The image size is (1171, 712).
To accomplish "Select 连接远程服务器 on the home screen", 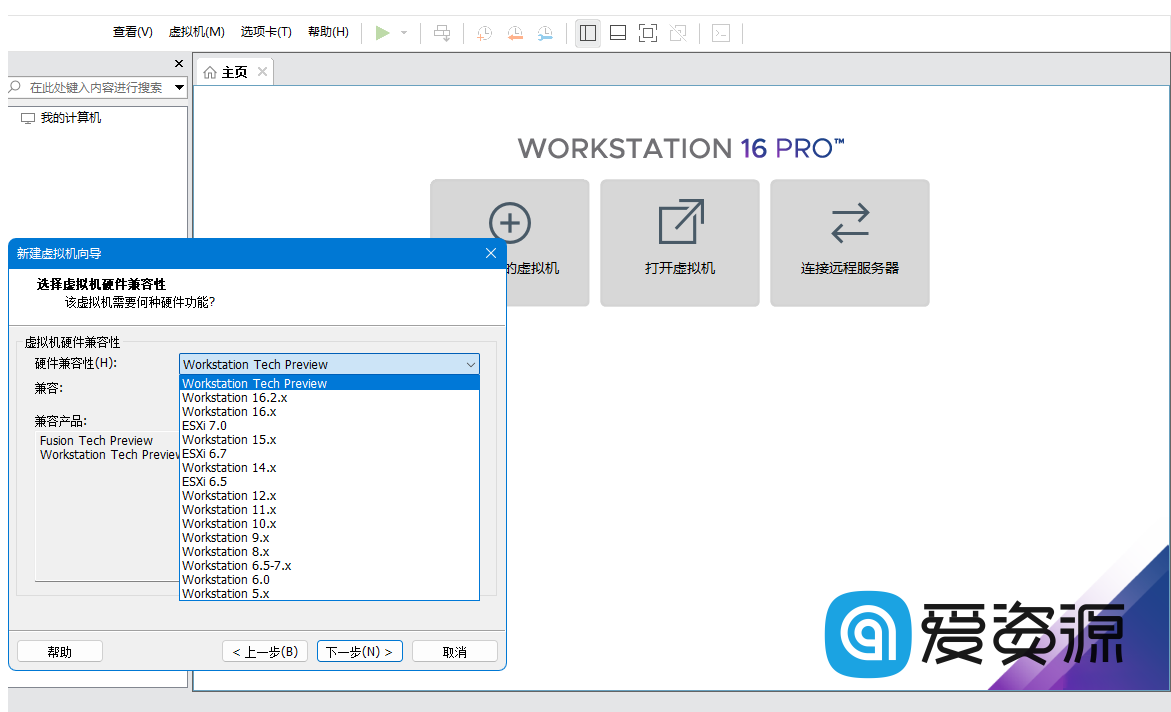I will [x=849, y=242].
